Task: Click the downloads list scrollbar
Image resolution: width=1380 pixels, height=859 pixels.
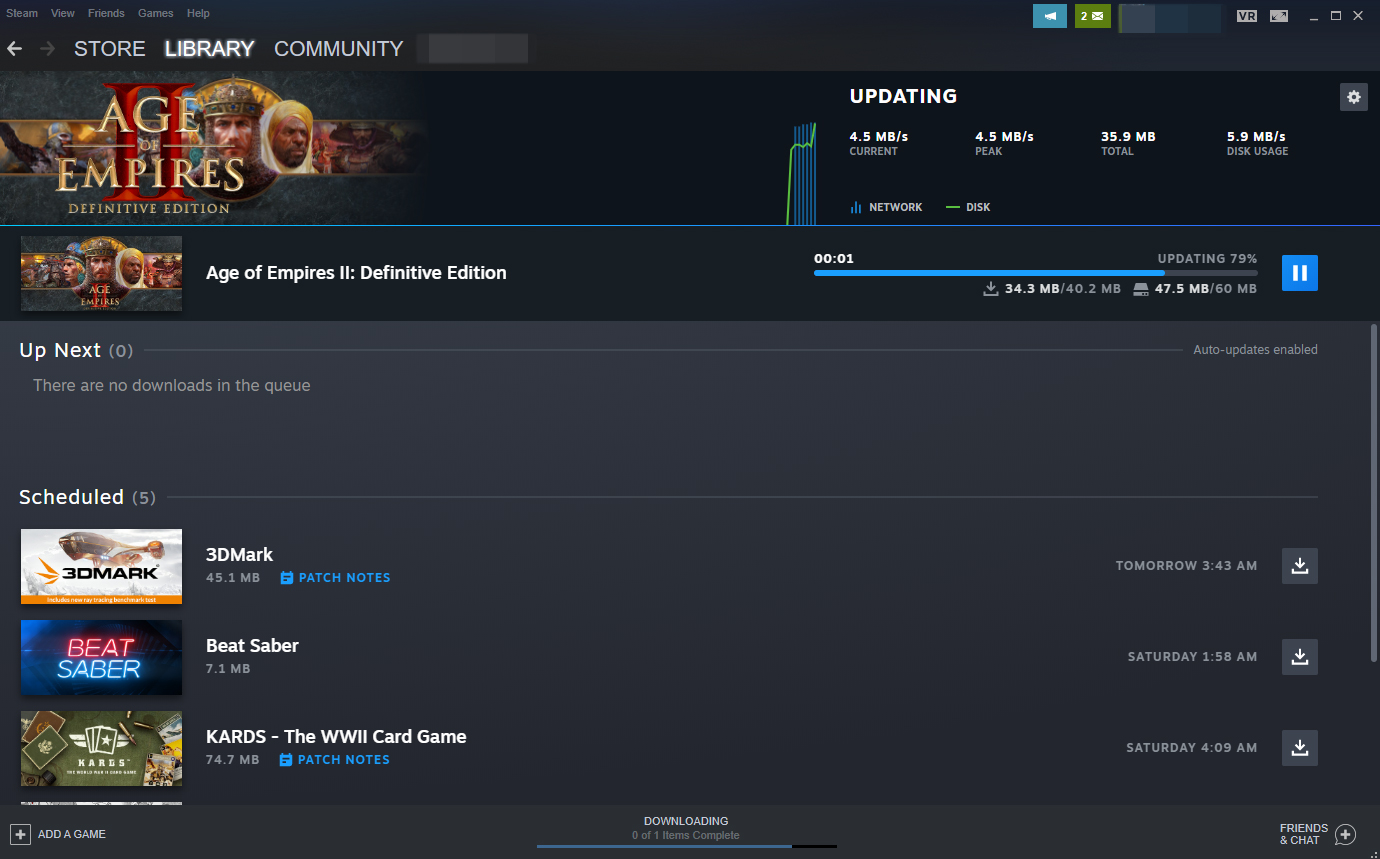Action: [x=1374, y=491]
